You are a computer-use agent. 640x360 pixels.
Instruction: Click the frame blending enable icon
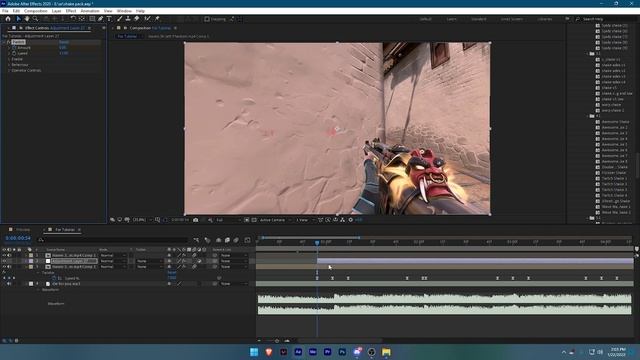(227, 240)
